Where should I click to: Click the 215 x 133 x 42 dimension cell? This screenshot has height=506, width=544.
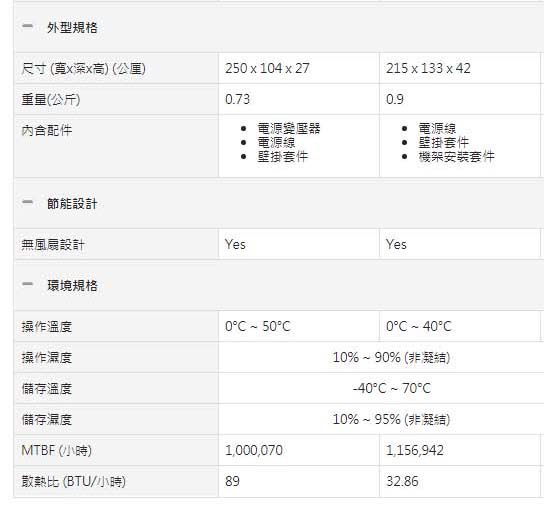(x=428, y=68)
